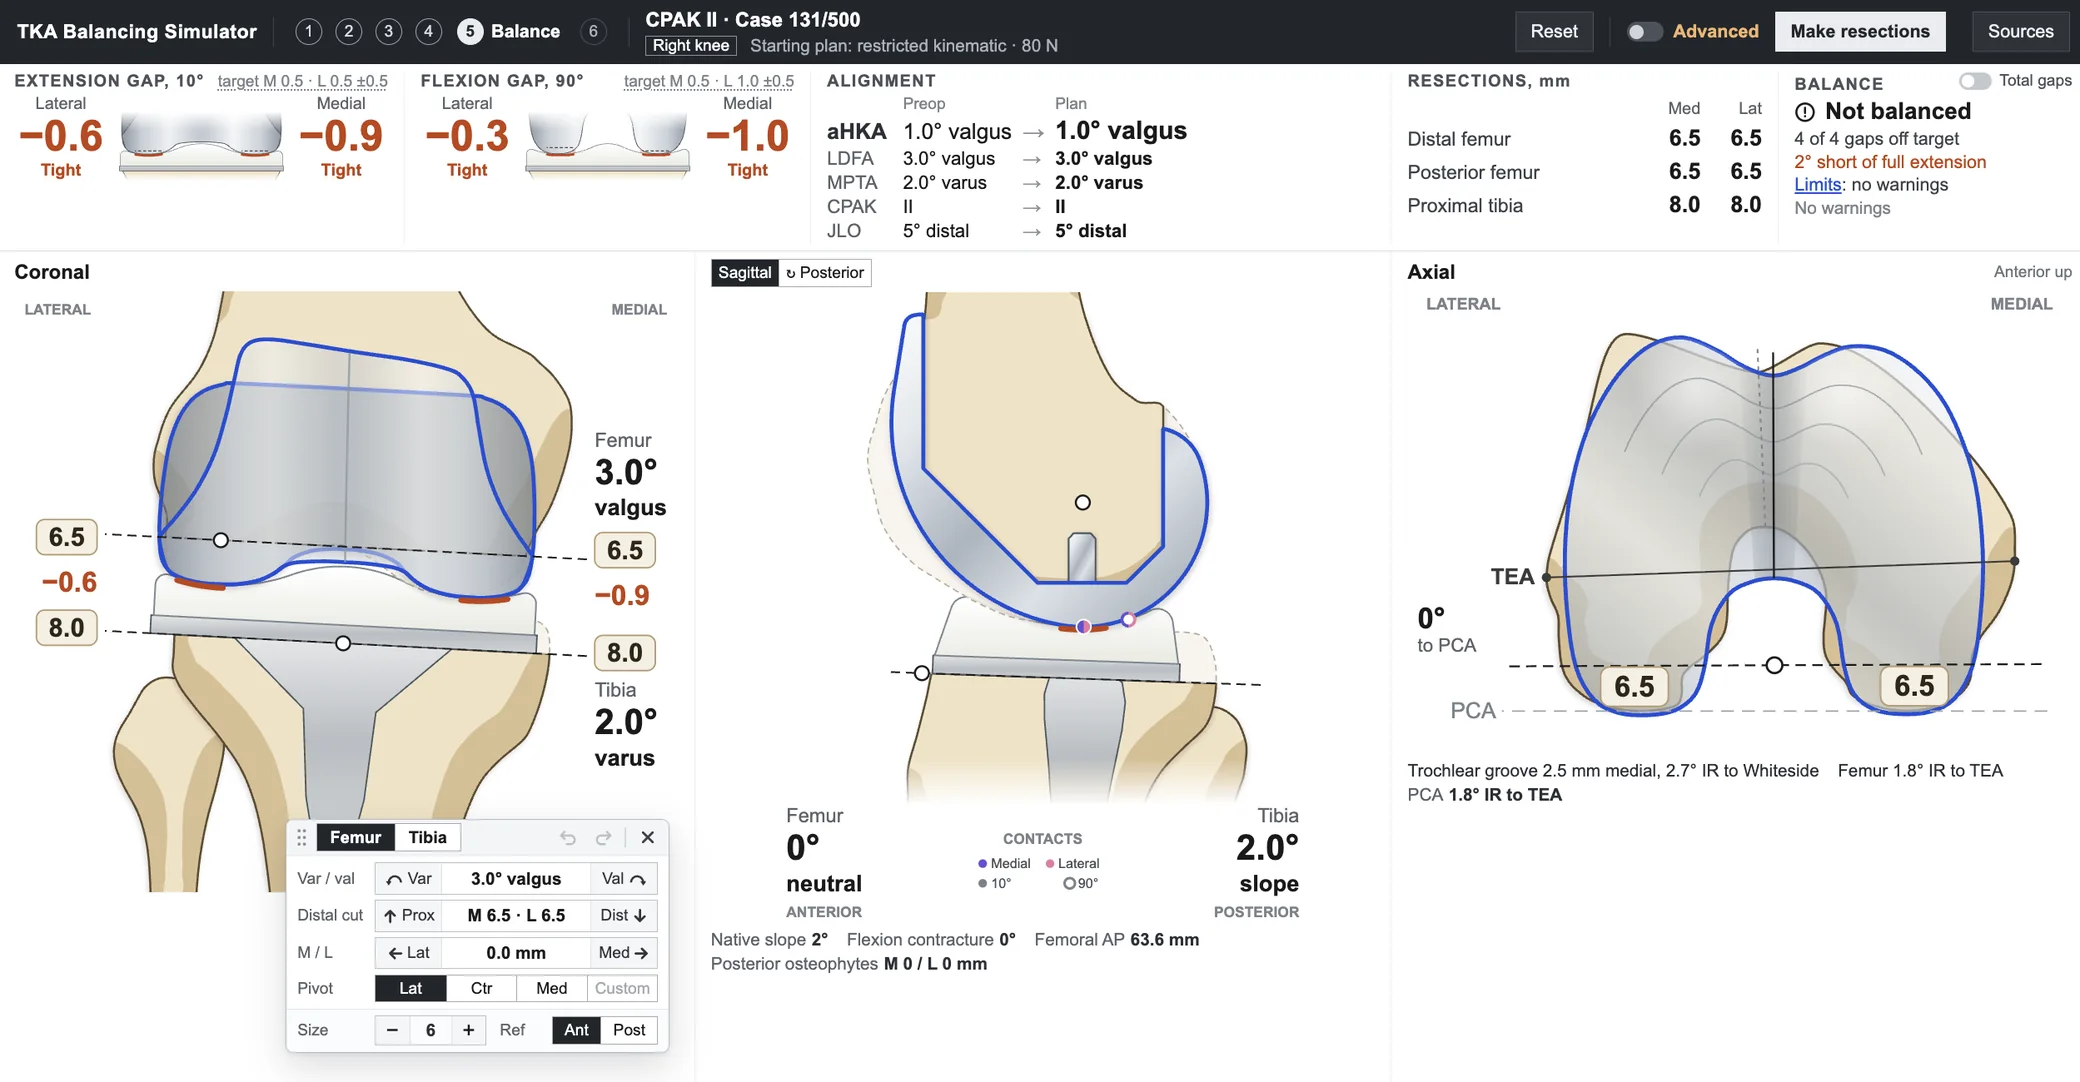
Task: Click femoral cut handle circle in coronal view
Action: pos(221,540)
